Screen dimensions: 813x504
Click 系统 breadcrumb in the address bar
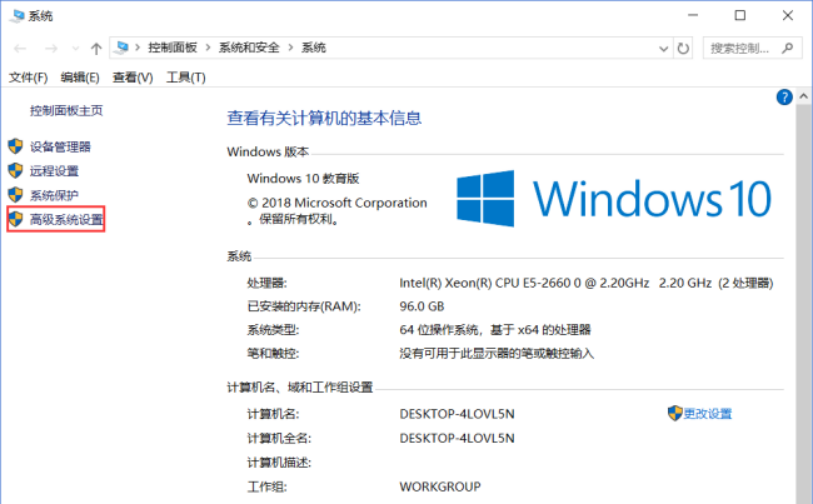pos(314,48)
